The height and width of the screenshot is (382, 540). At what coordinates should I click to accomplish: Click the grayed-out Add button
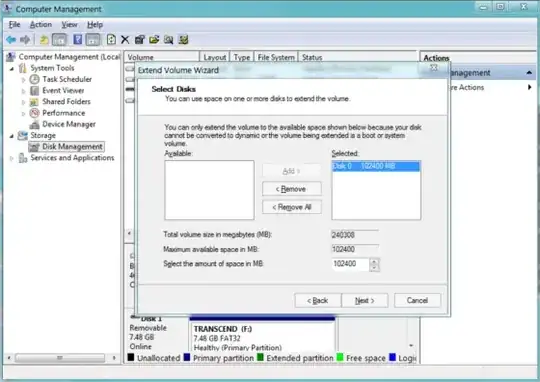(292, 171)
